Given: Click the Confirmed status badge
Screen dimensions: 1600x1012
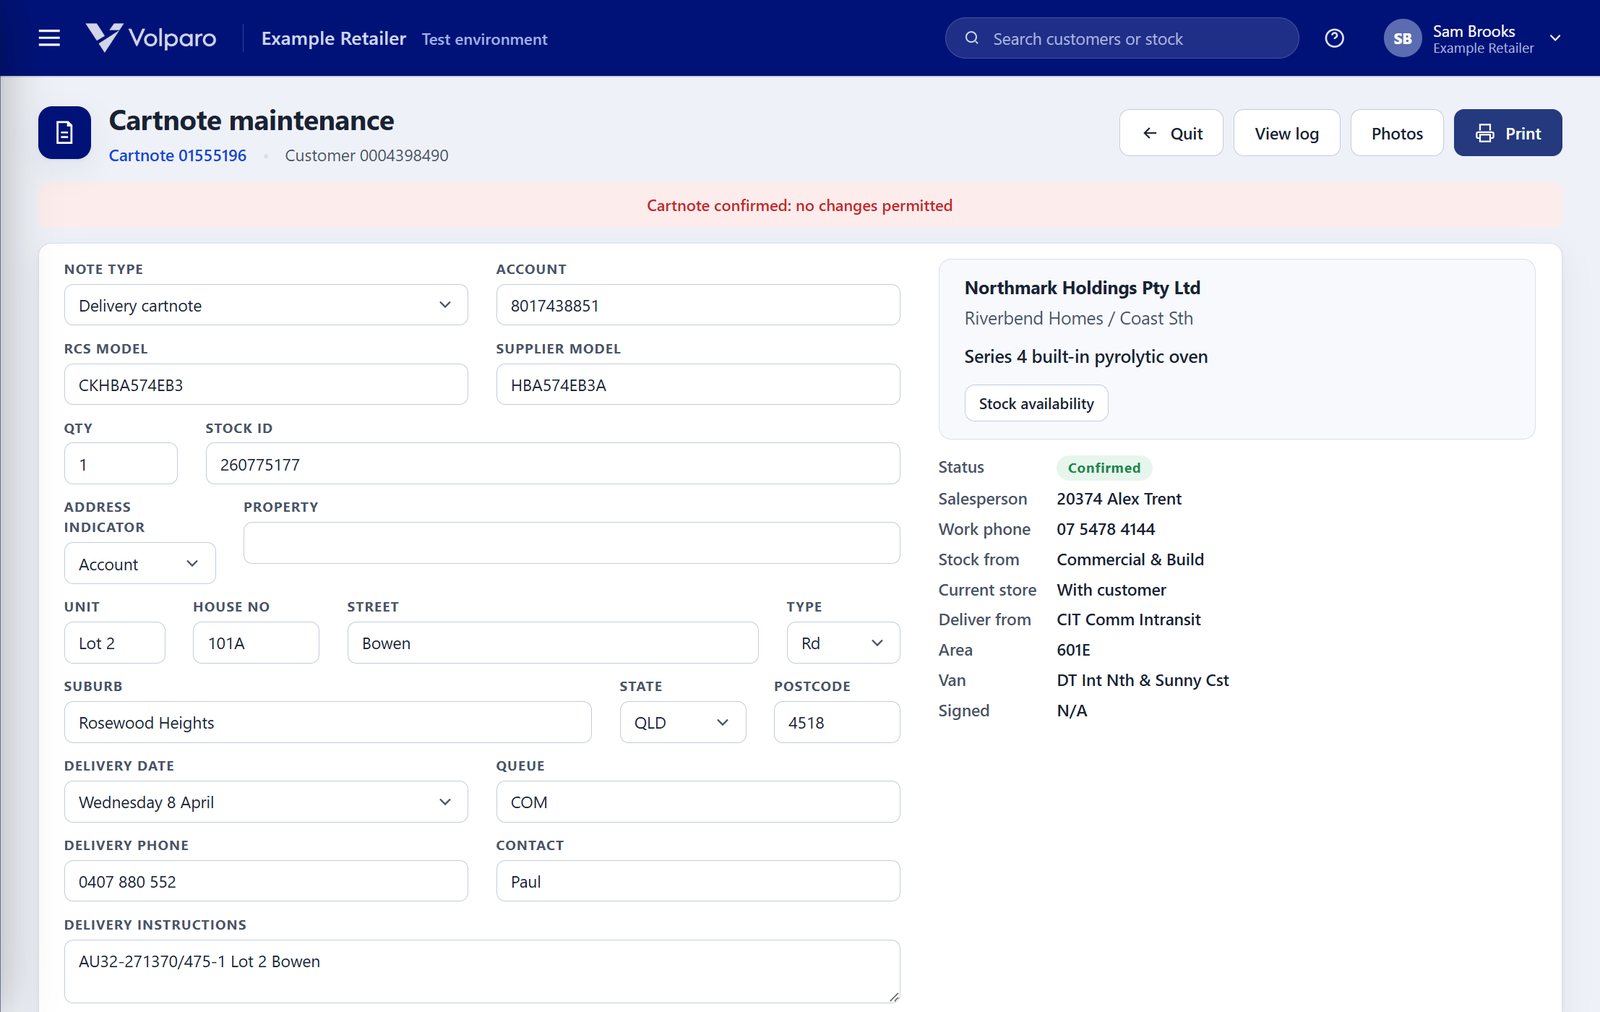Looking at the screenshot, I should pyautogui.click(x=1104, y=467).
